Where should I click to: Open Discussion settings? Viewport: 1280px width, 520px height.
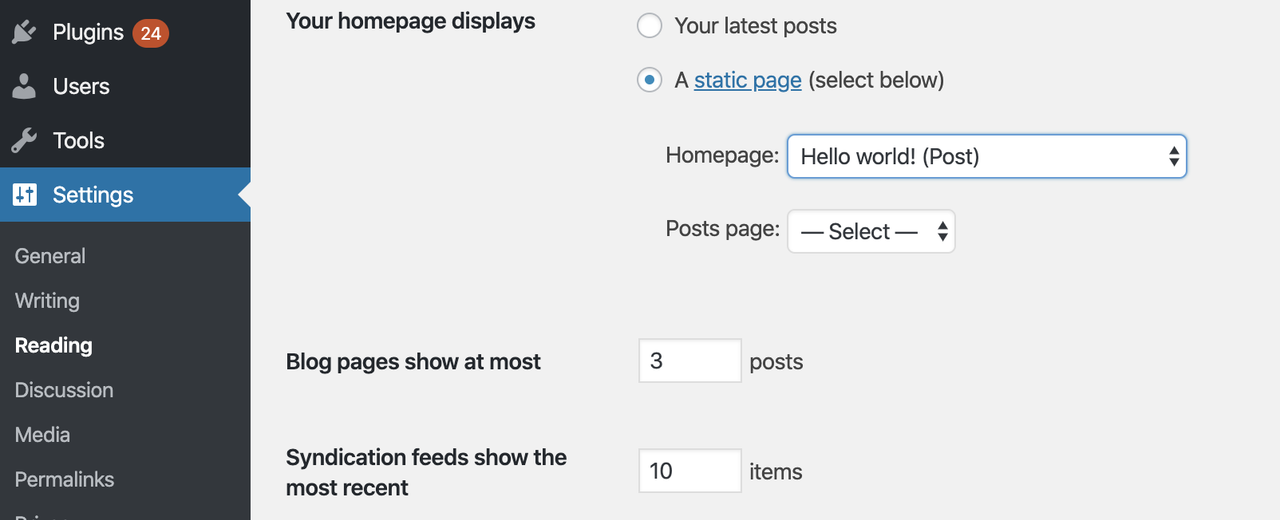(x=64, y=390)
